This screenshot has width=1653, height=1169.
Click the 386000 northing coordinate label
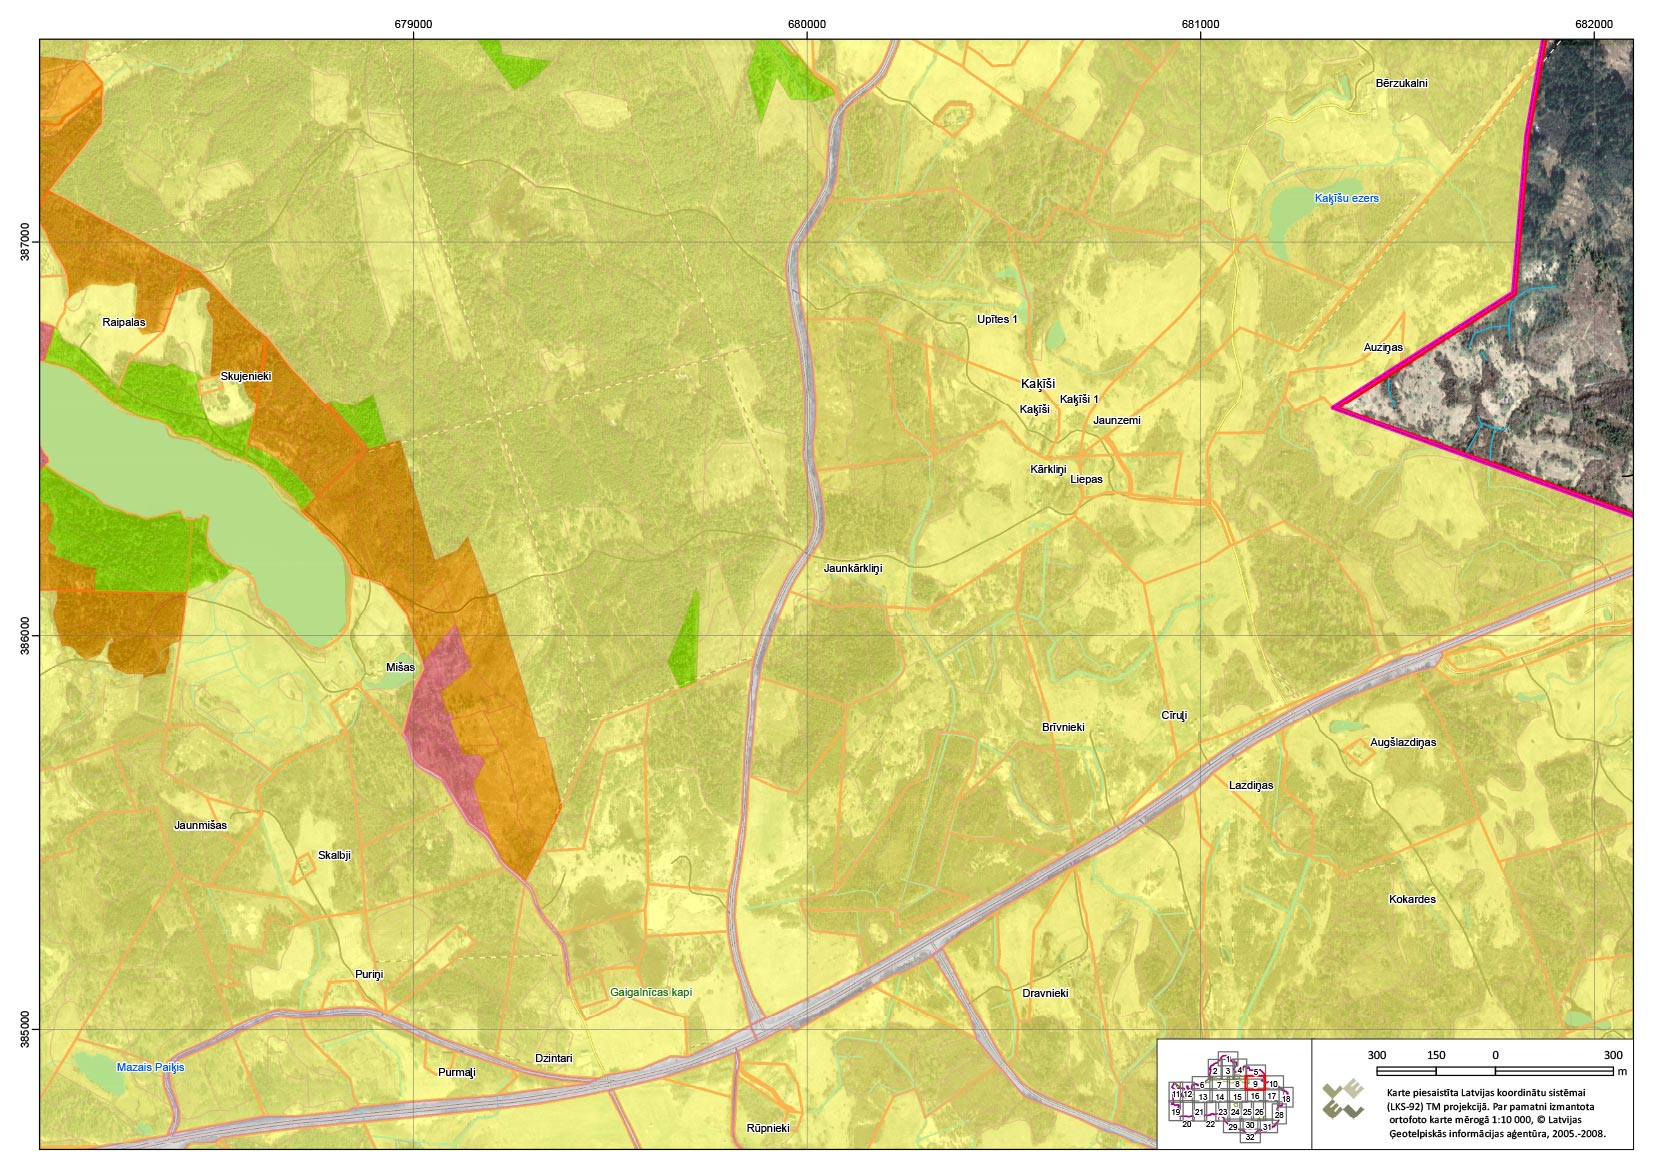click(24, 635)
